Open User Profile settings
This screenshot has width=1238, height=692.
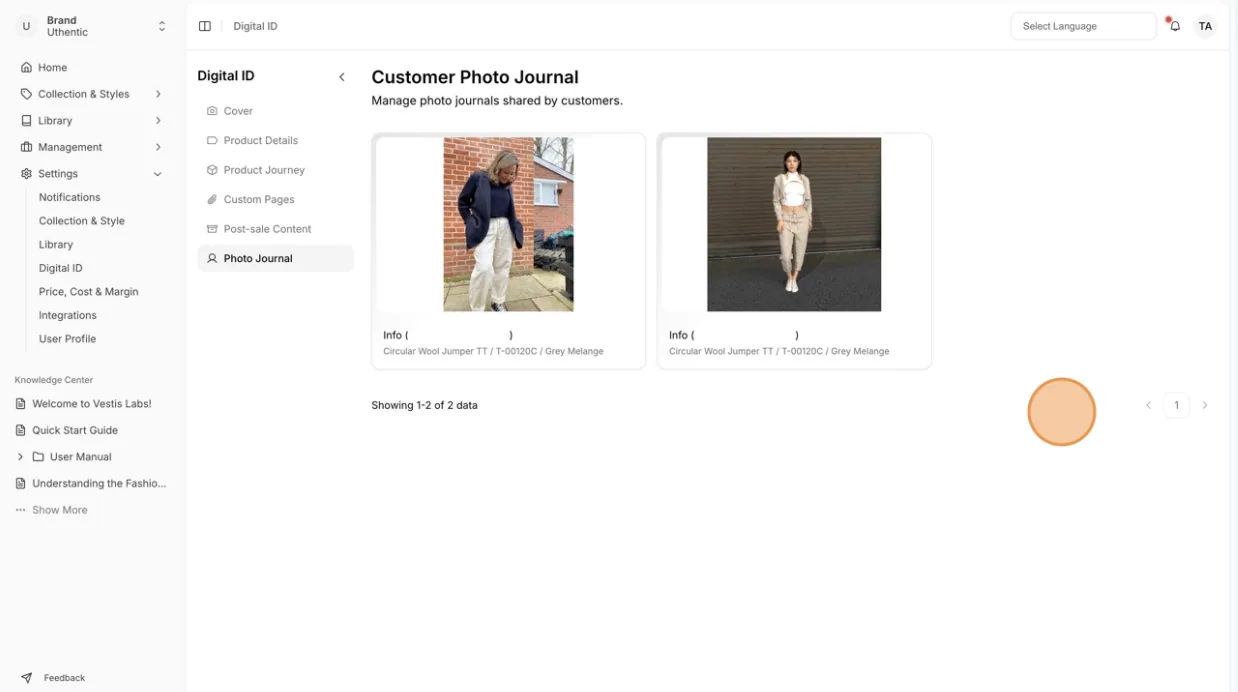(68, 339)
